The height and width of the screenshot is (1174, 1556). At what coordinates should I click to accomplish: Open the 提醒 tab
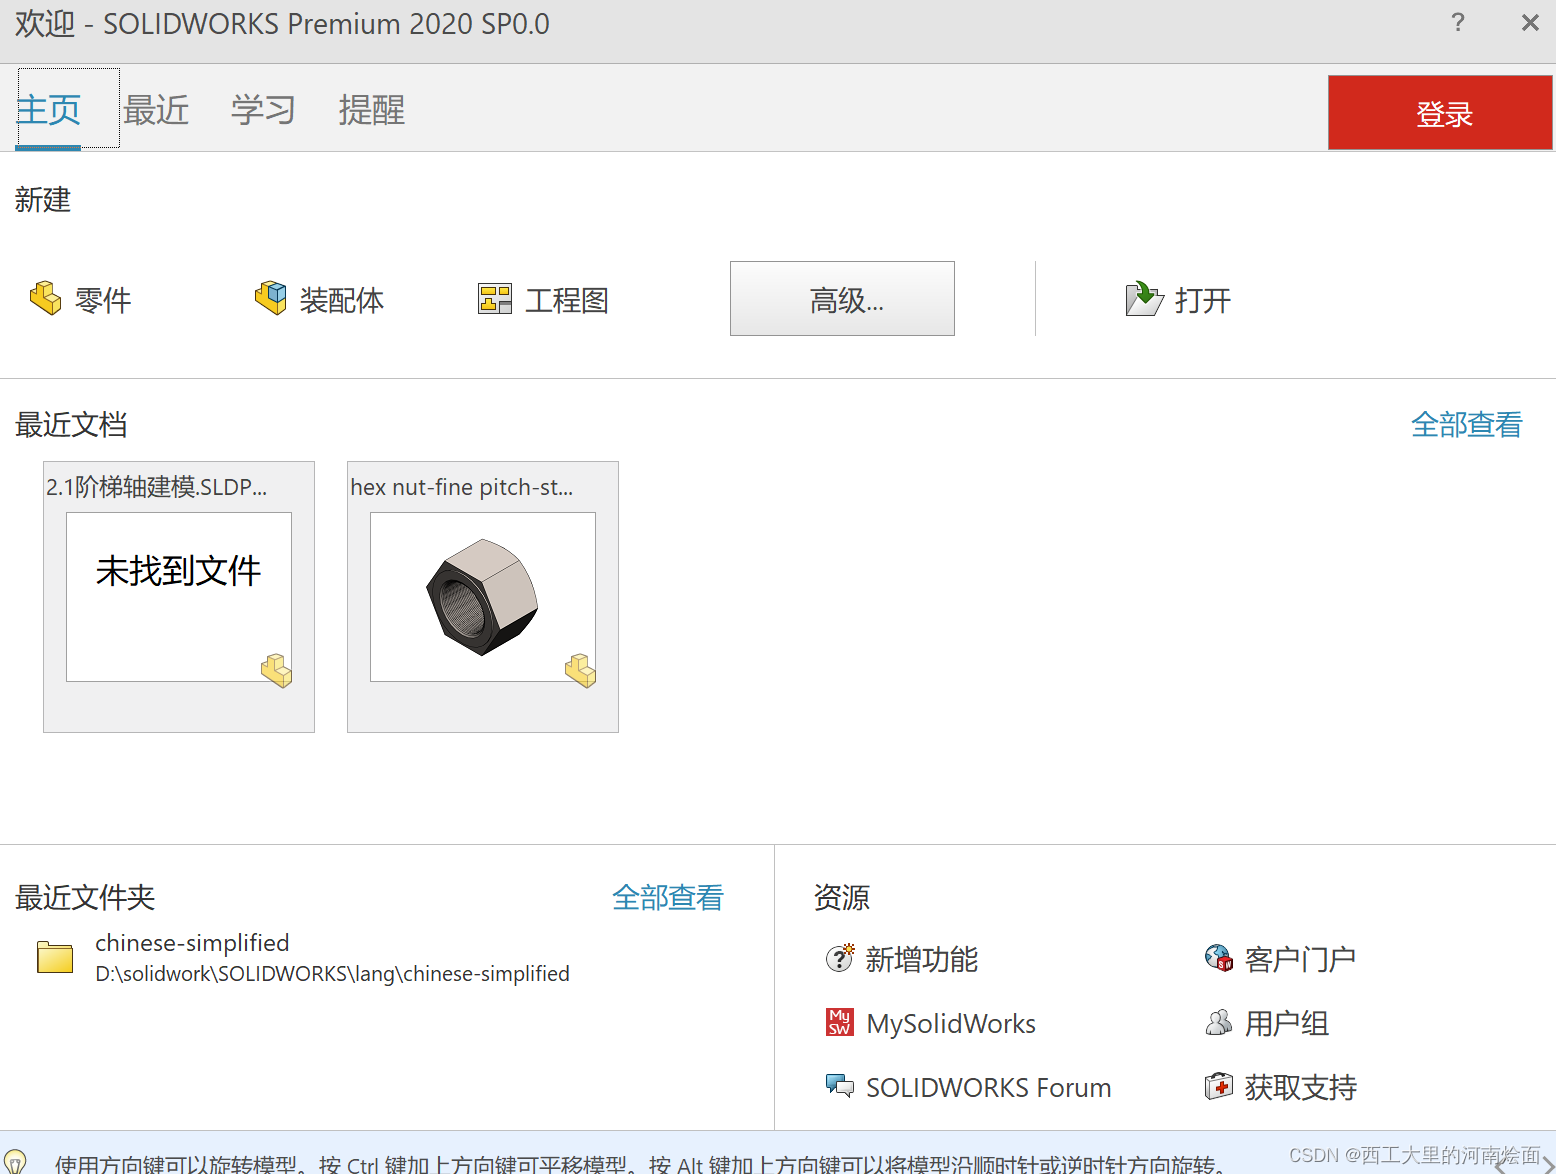point(372,109)
